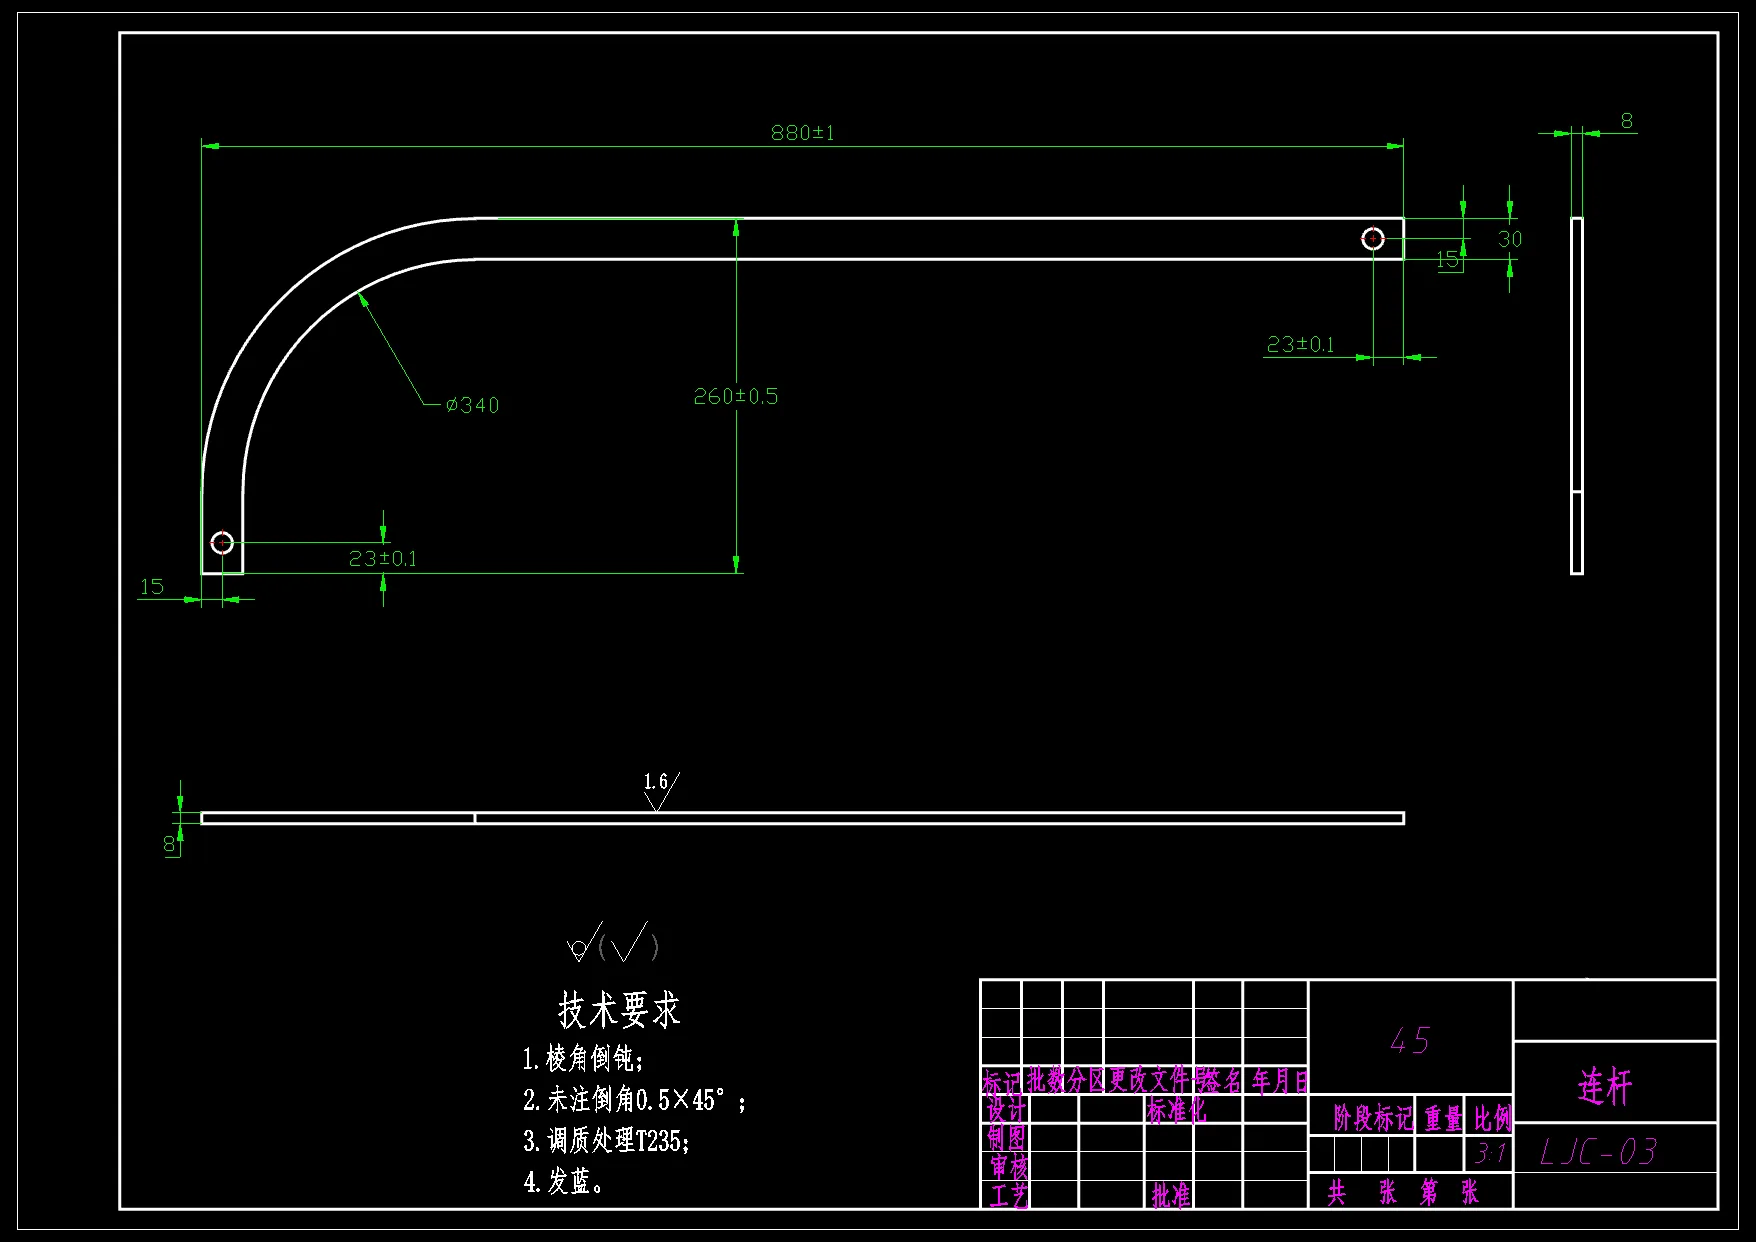This screenshot has height=1242, width=1756.
Task: Click the 分区 column header
Action: pyautogui.click(x=1086, y=1080)
